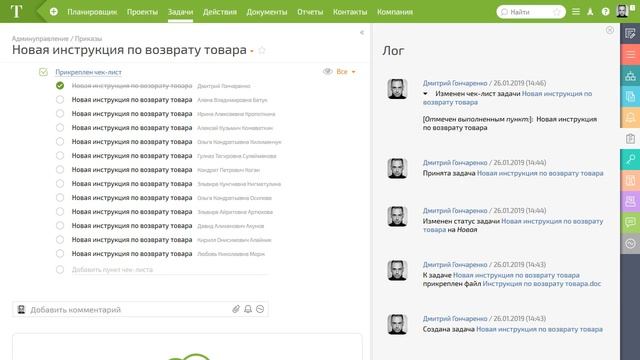Click the paperclip attach icon in comment box
Viewport: 640px width, 360px height.
click(236, 309)
